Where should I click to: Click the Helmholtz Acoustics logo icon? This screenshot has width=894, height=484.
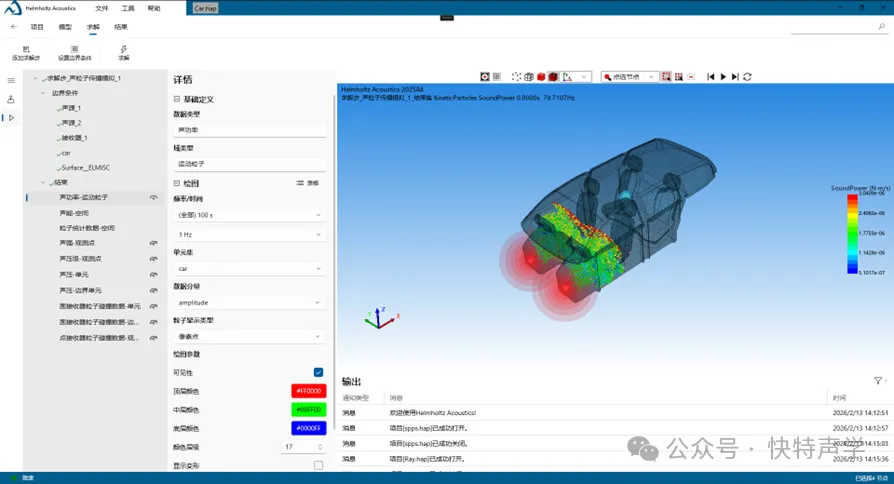pyautogui.click(x=13, y=7)
